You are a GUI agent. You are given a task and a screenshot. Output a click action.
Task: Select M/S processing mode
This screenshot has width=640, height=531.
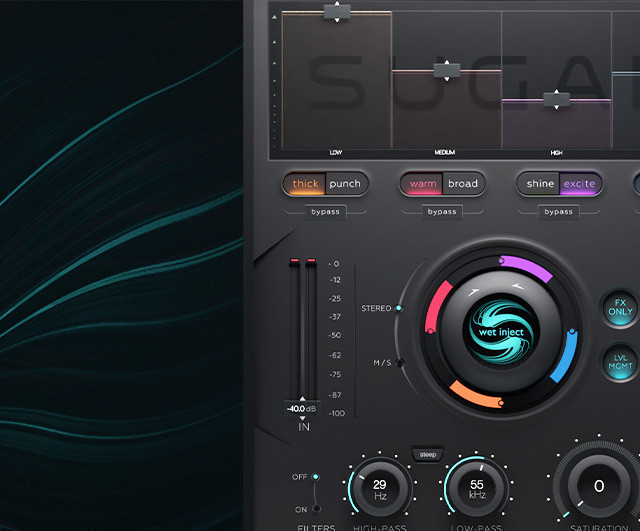click(x=399, y=362)
